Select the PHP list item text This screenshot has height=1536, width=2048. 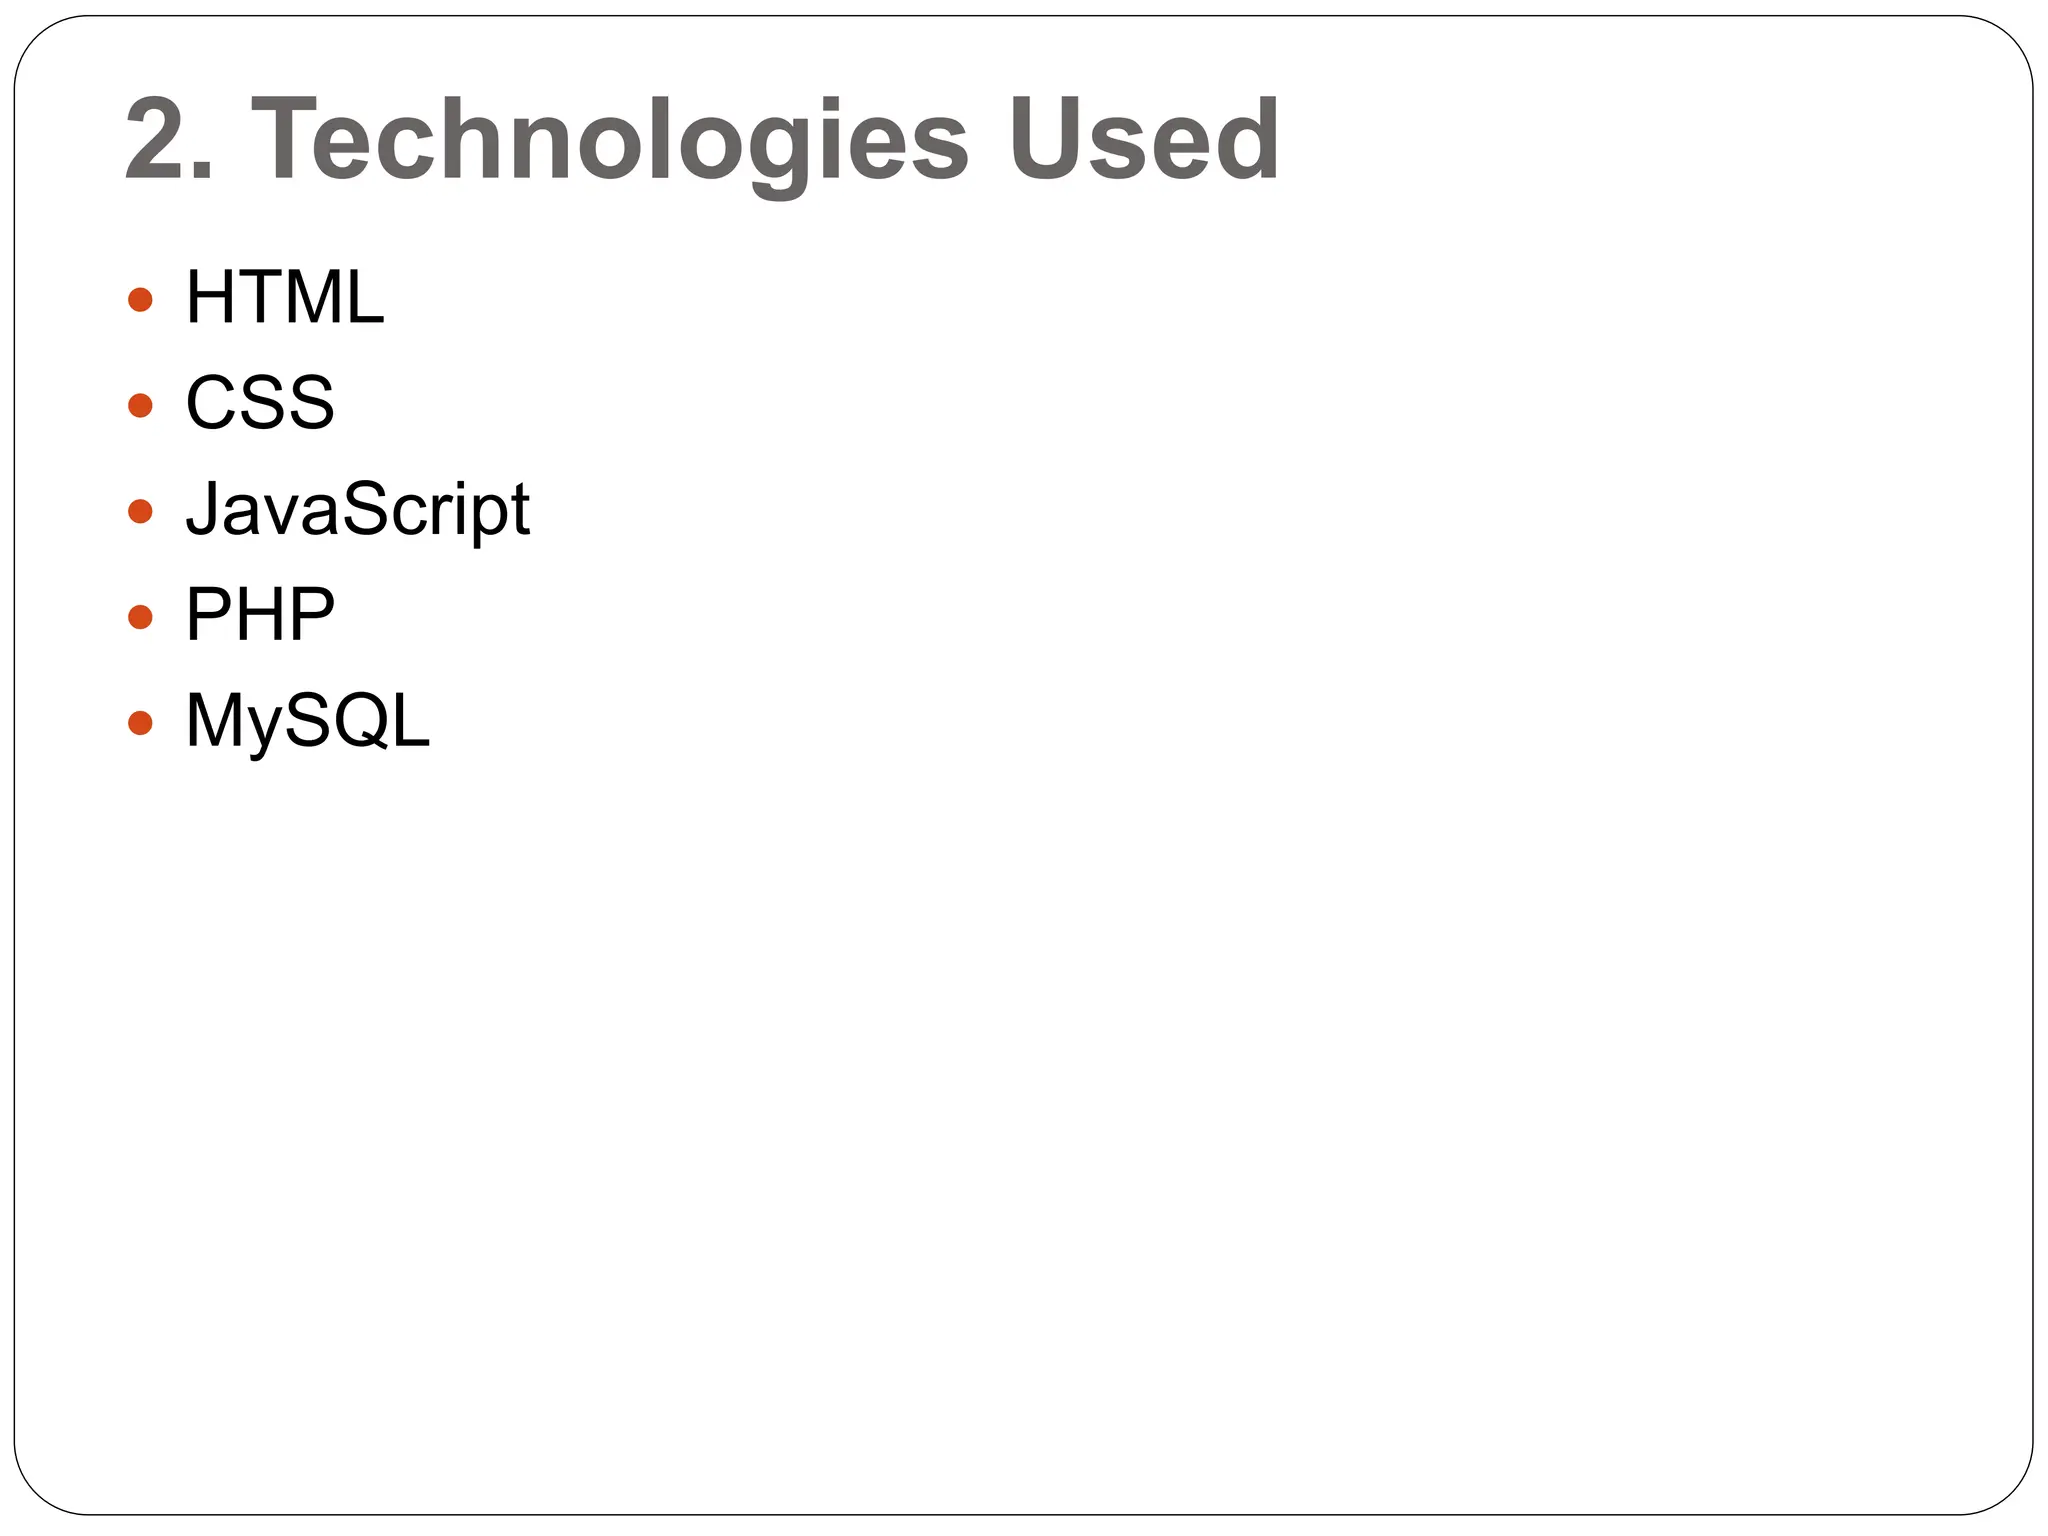coord(260,615)
